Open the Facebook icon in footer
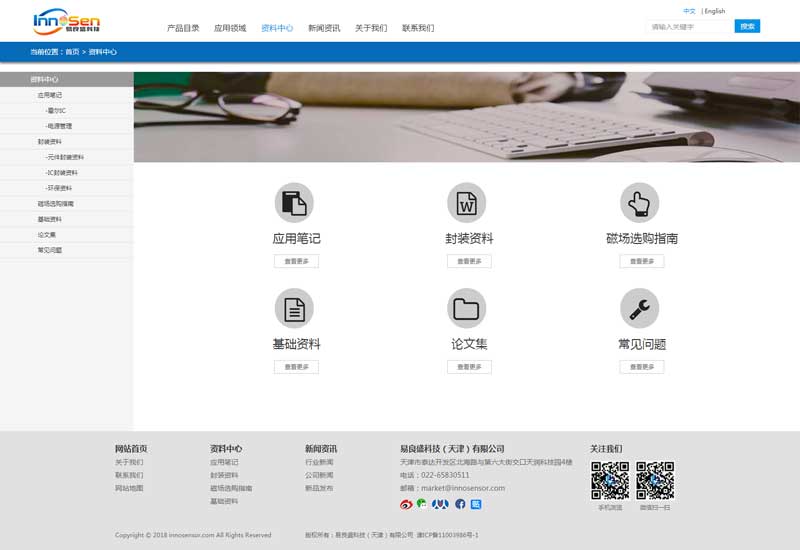Image resolution: width=800 pixels, height=550 pixels. [x=460, y=504]
